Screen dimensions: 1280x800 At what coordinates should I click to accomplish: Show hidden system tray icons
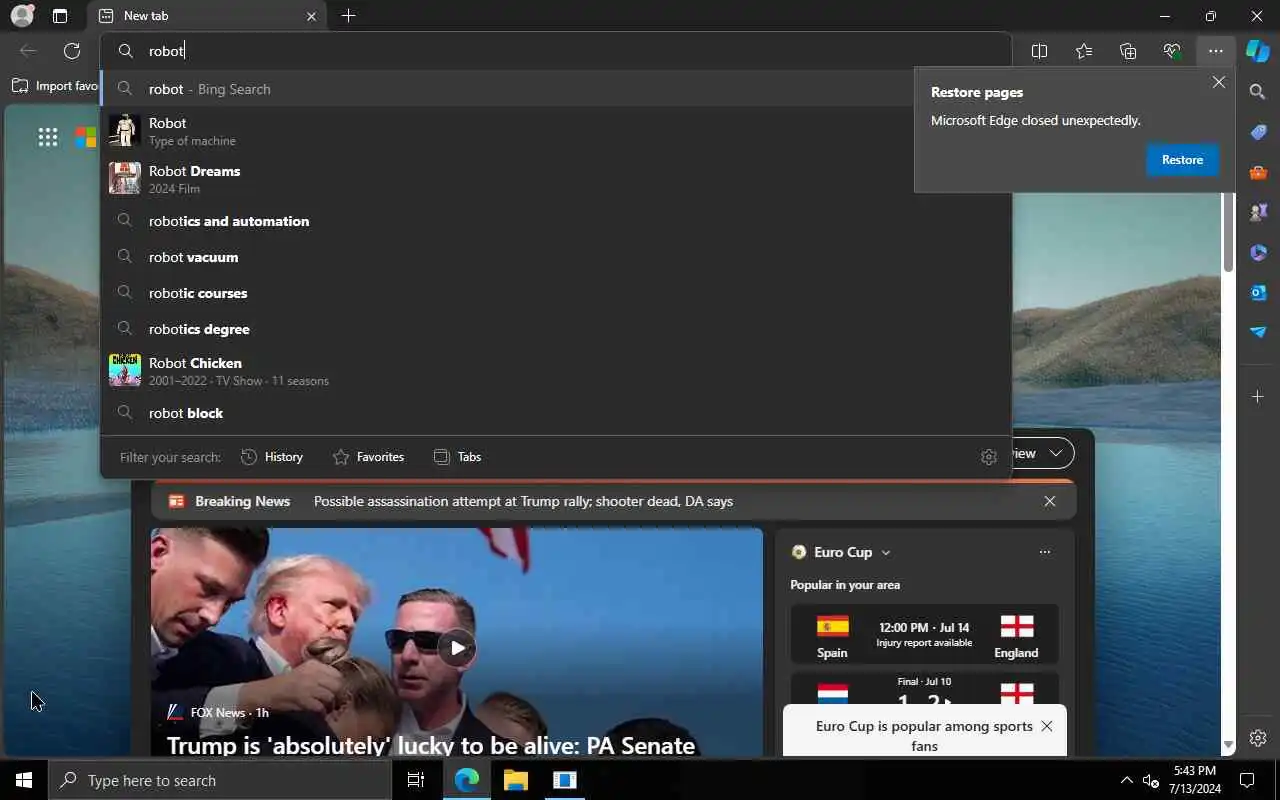coord(1126,780)
